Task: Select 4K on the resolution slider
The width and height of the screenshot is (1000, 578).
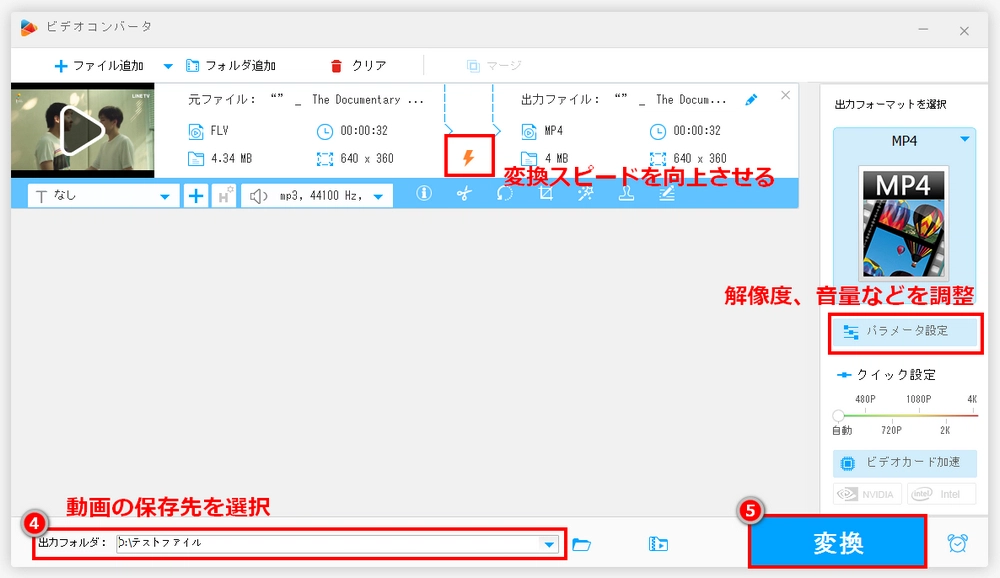Action: (972, 399)
